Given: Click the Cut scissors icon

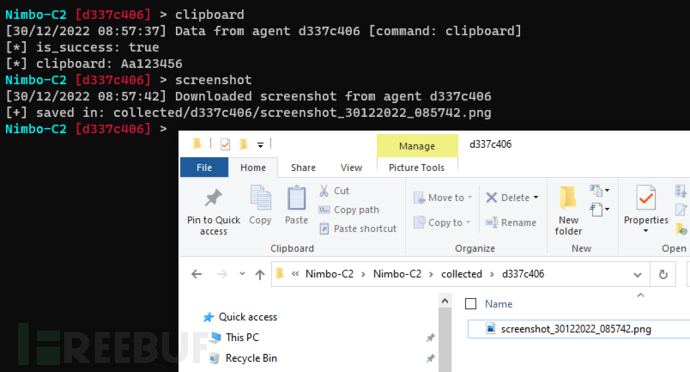Looking at the screenshot, I should (324, 191).
